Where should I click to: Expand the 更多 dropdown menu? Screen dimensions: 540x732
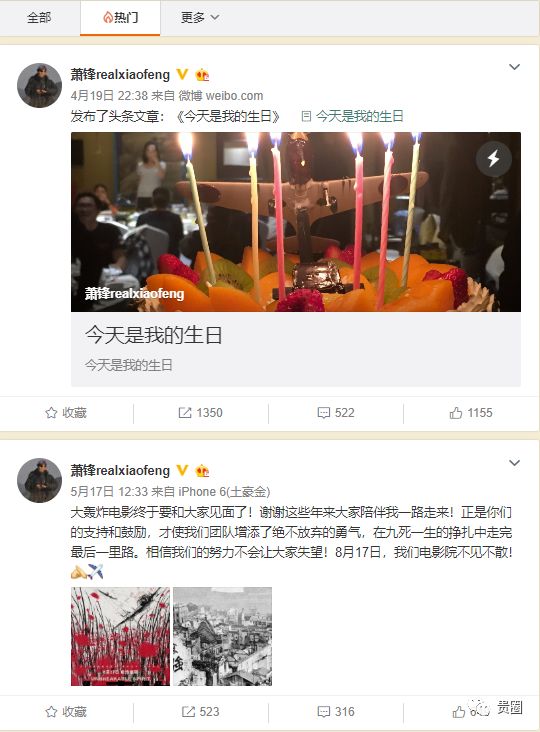(200, 17)
